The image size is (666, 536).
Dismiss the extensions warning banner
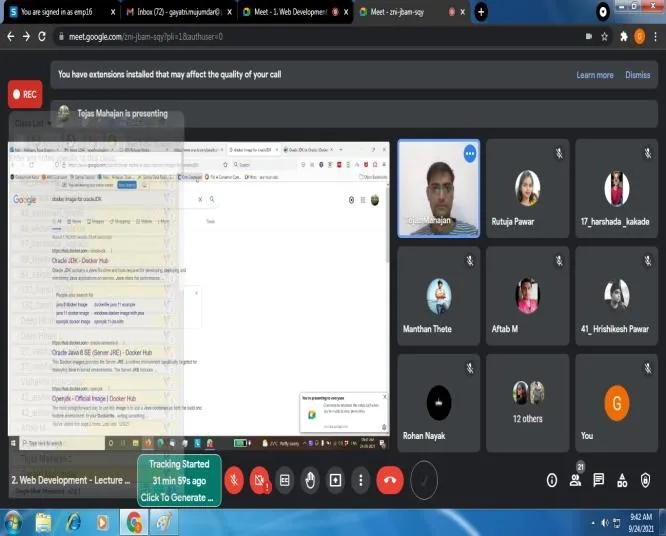click(638, 75)
